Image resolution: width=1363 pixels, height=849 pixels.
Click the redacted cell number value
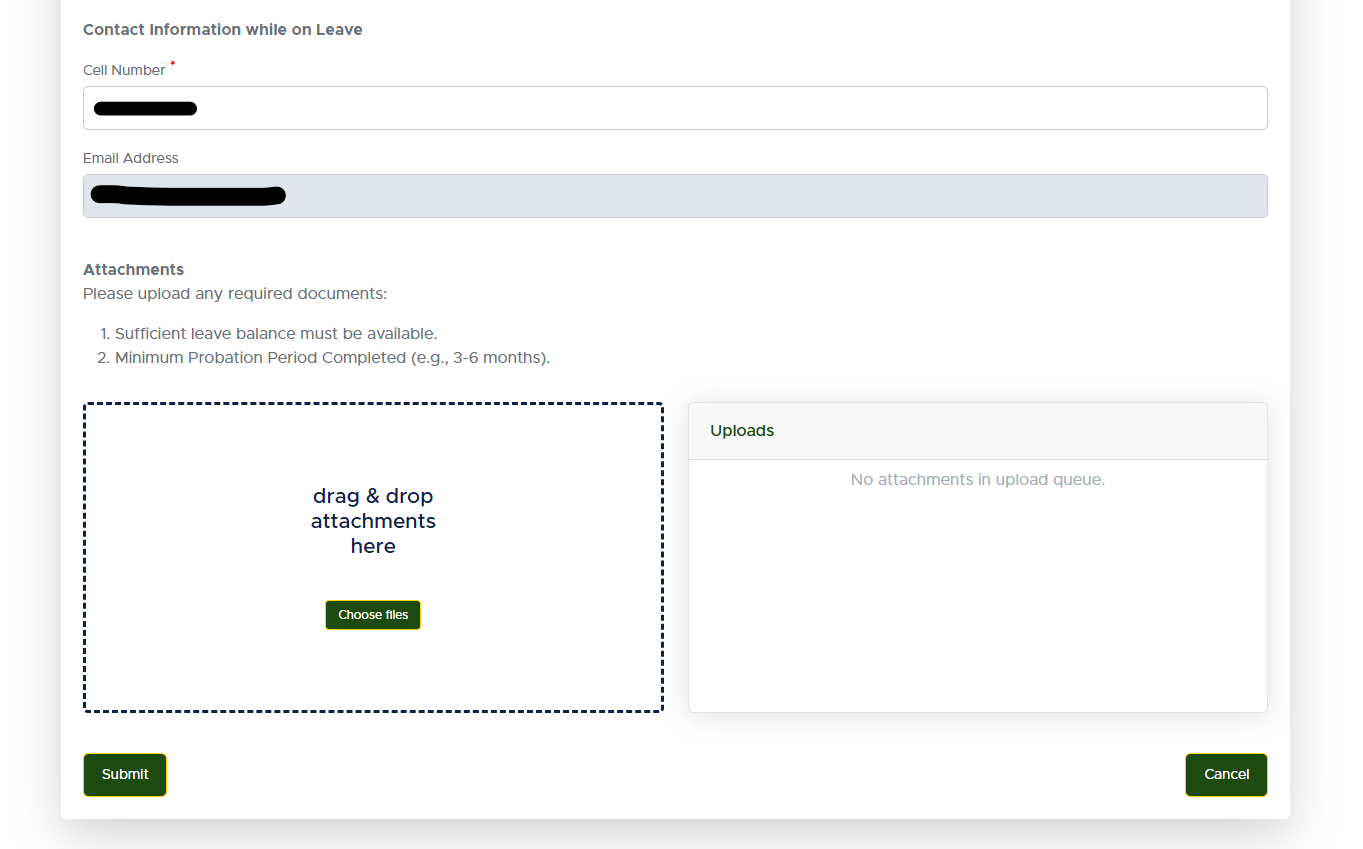pyautogui.click(x=145, y=108)
